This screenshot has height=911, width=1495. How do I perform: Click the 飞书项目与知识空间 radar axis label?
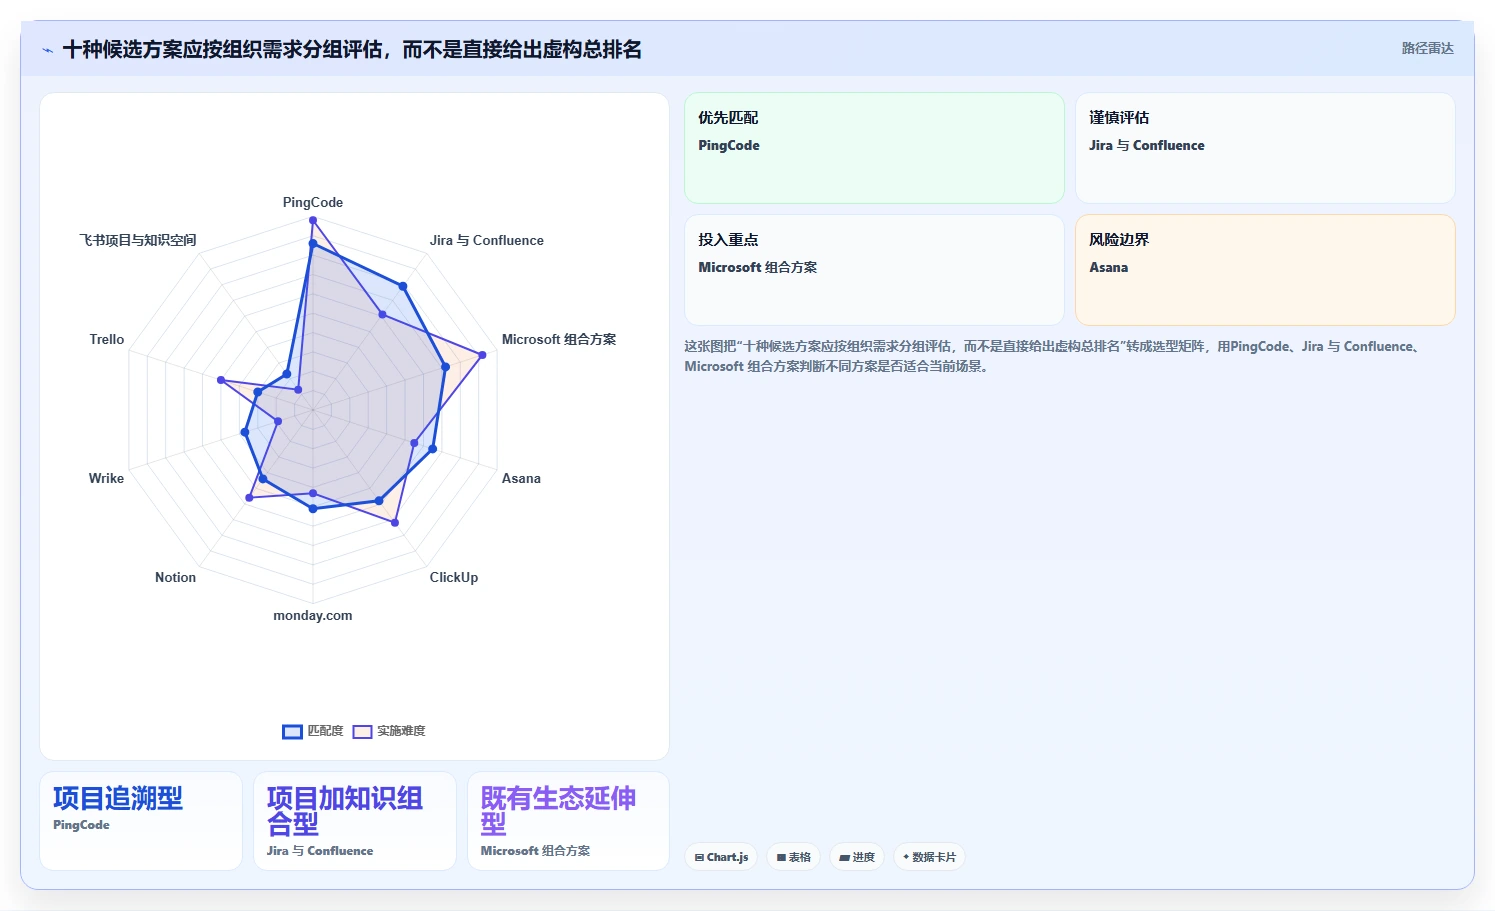point(138,240)
